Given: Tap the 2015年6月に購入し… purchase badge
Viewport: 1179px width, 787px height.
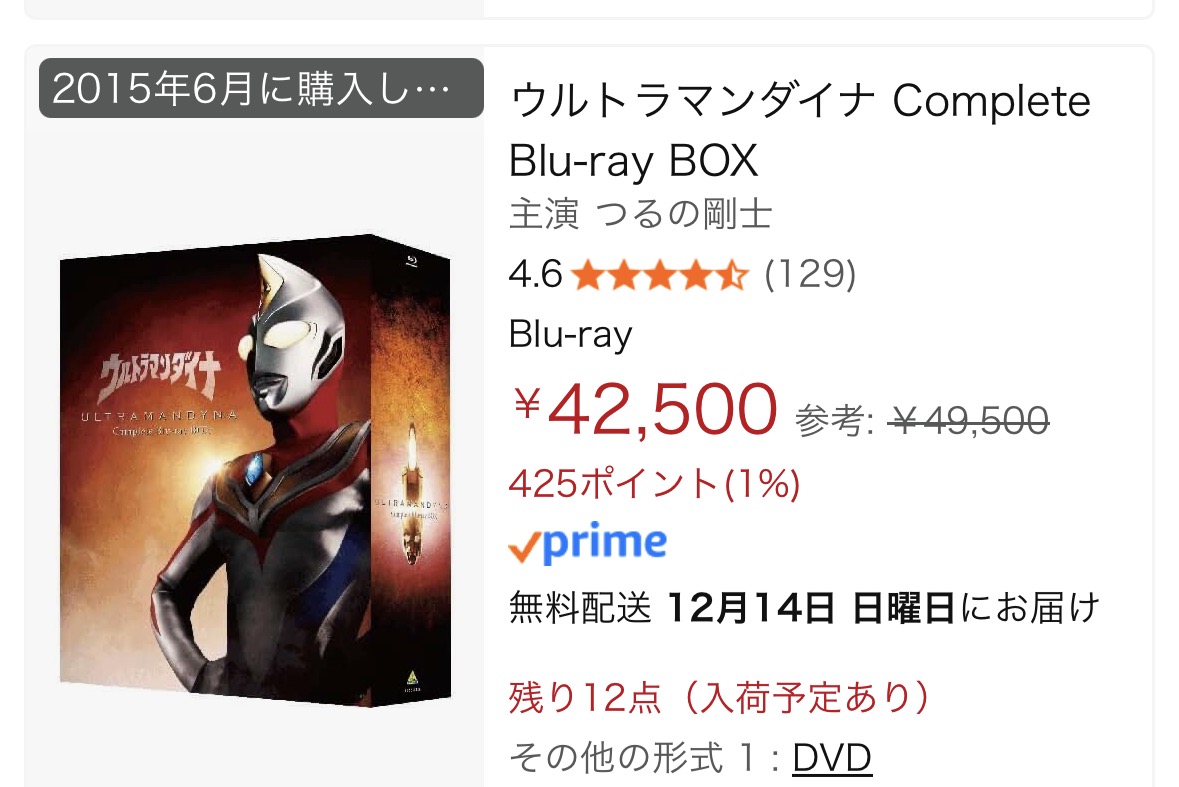Looking at the screenshot, I should (261, 88).
